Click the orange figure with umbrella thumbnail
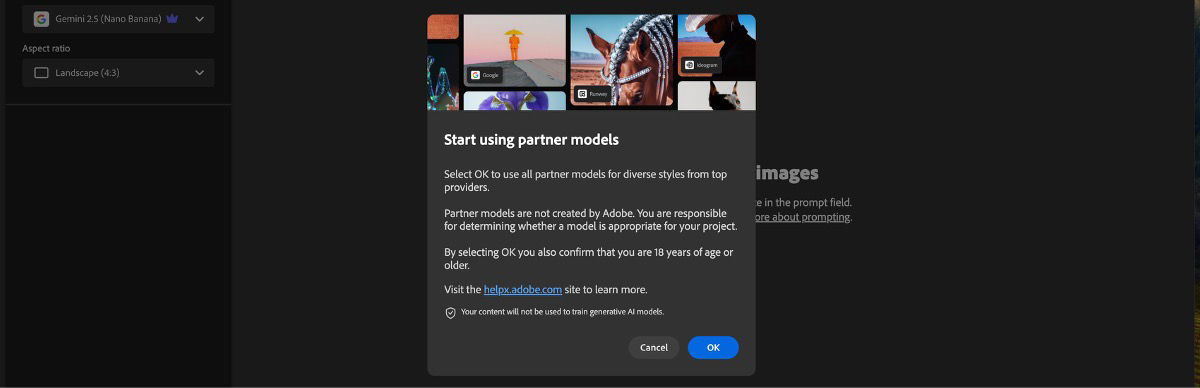 [514, 50]
